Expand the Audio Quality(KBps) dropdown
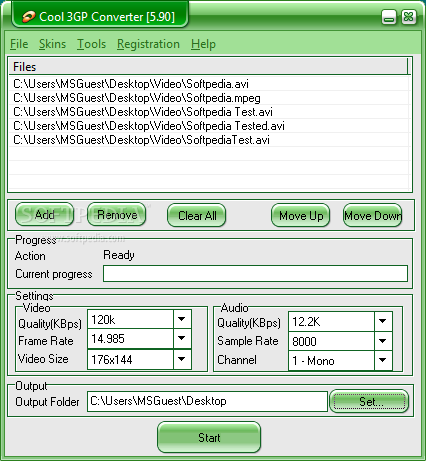 (383, 321)
